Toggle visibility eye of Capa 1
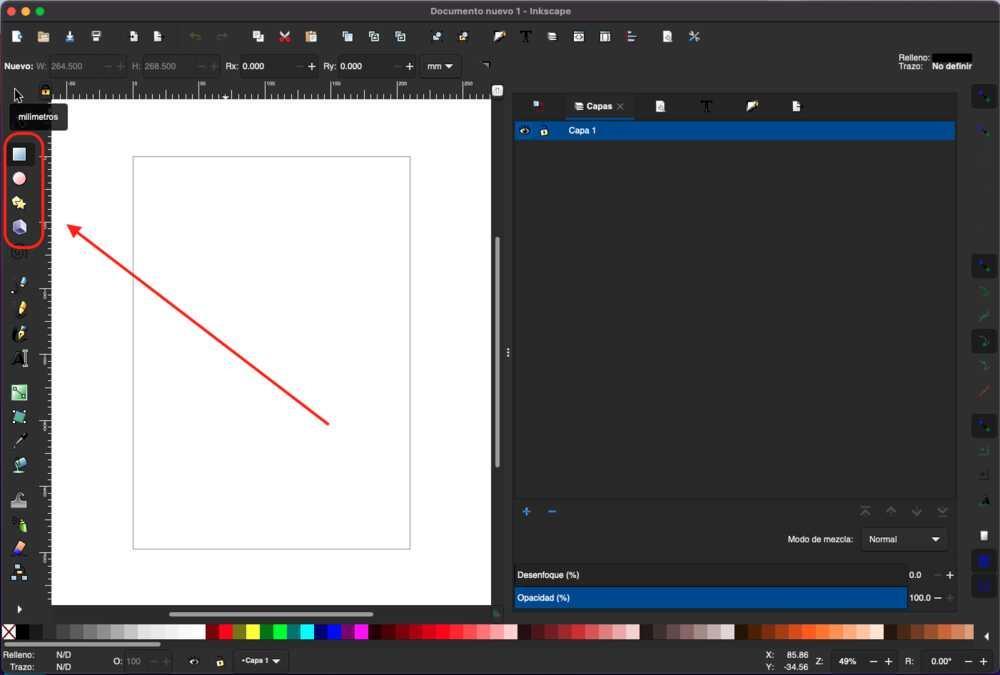Image resolution: width=1000 pixels, height=675 pixels. coord(524,131)
